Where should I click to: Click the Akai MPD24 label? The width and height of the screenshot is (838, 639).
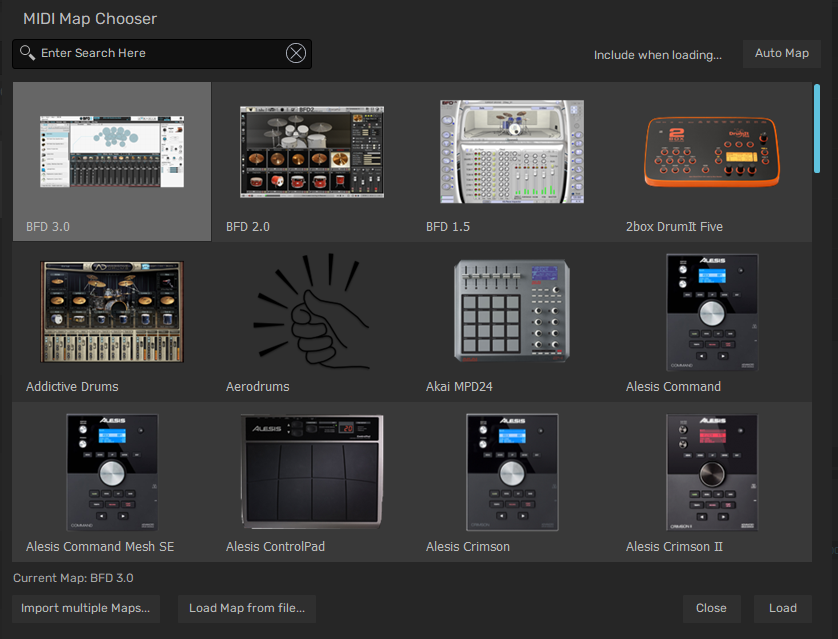tap(459, 386)
